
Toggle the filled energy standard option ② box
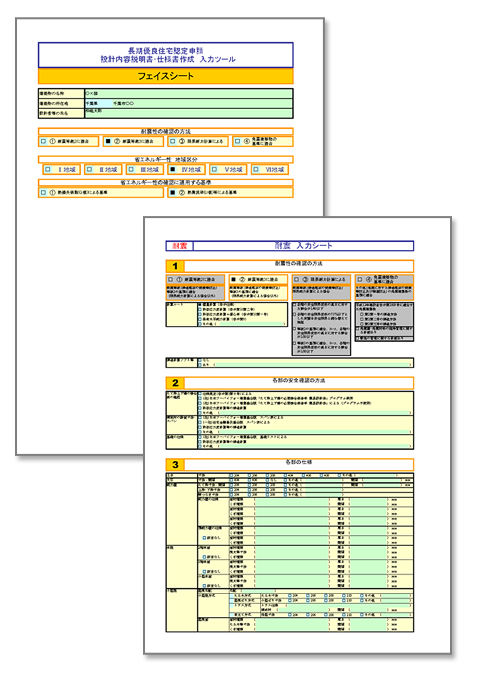(173, 192)
